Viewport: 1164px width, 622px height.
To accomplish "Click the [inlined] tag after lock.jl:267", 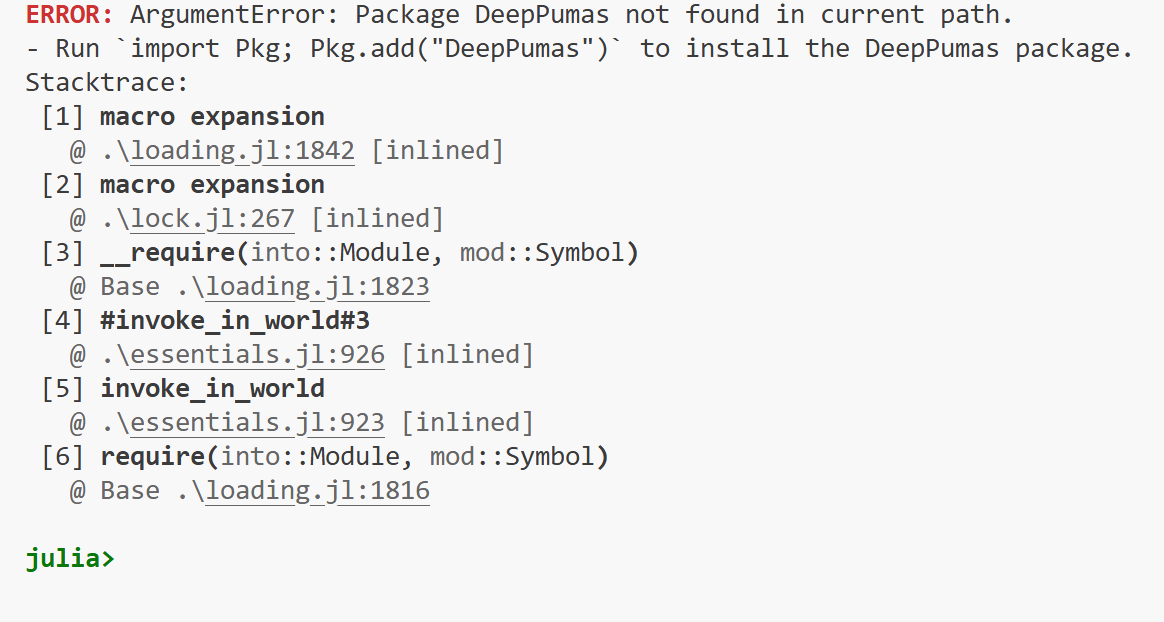I will click(377, 219).
